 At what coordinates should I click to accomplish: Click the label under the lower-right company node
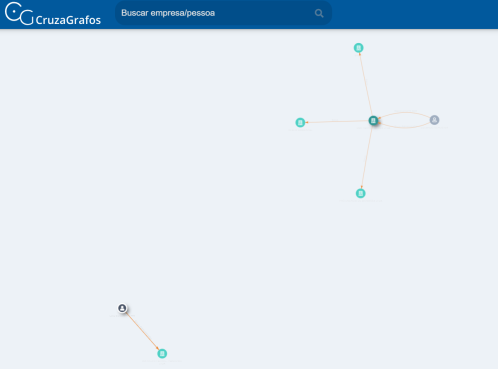pyautogui.click(x=361, y=201)
